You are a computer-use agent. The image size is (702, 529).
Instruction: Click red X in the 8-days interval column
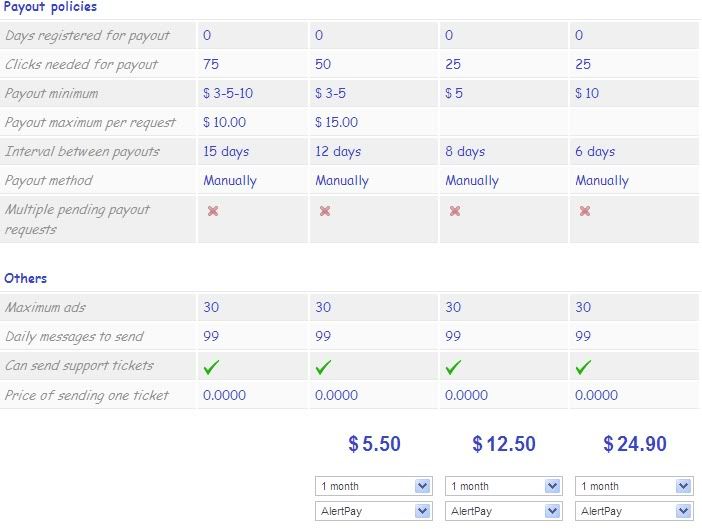click(x=455, y=211)
